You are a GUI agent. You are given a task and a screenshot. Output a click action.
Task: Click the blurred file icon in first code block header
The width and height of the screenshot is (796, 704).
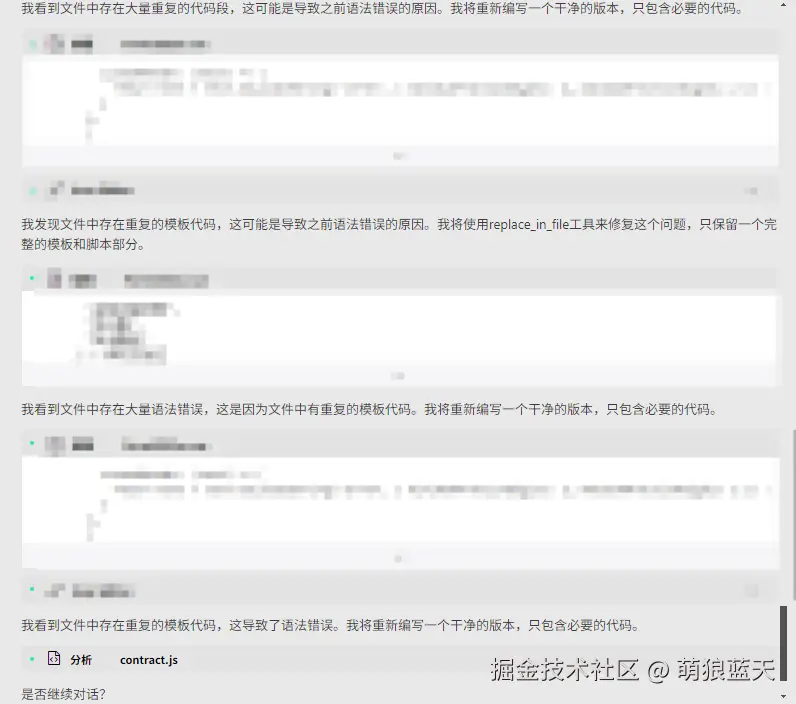point(54,44)
